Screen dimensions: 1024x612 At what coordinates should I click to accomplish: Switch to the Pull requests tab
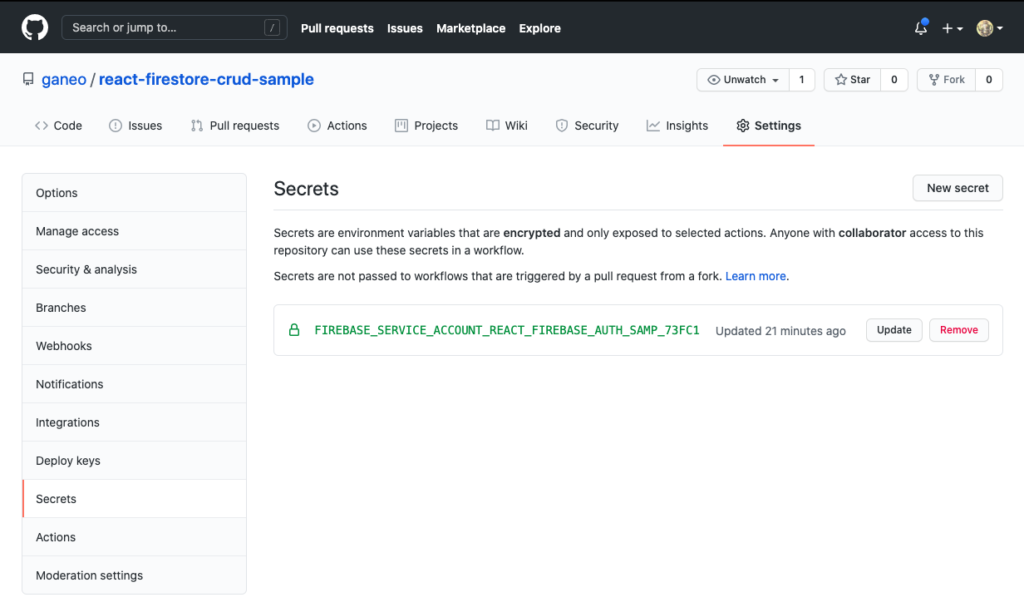[x=234, y=125]
